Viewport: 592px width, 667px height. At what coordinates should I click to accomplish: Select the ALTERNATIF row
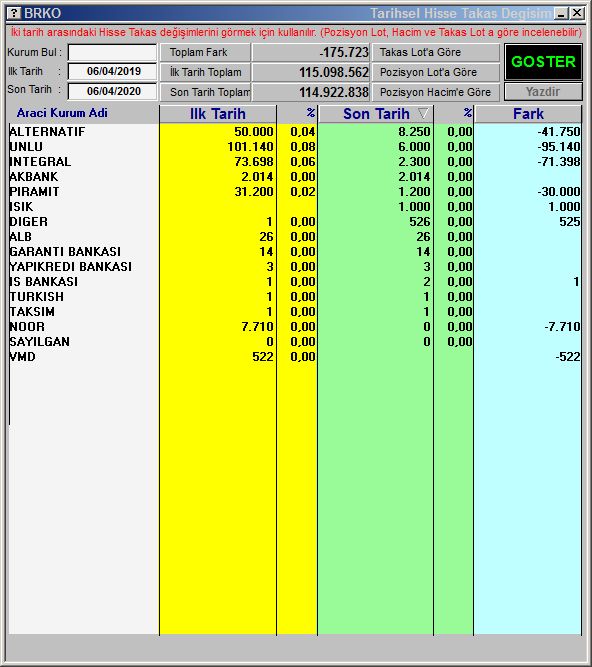[295, 131]
